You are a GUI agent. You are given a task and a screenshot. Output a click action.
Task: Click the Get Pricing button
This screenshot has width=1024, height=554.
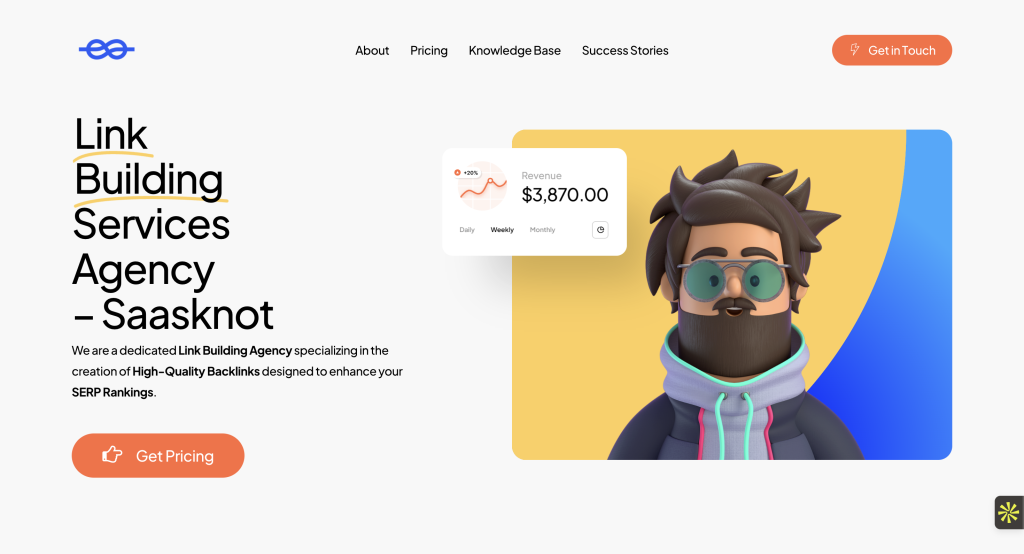(158, 455)
